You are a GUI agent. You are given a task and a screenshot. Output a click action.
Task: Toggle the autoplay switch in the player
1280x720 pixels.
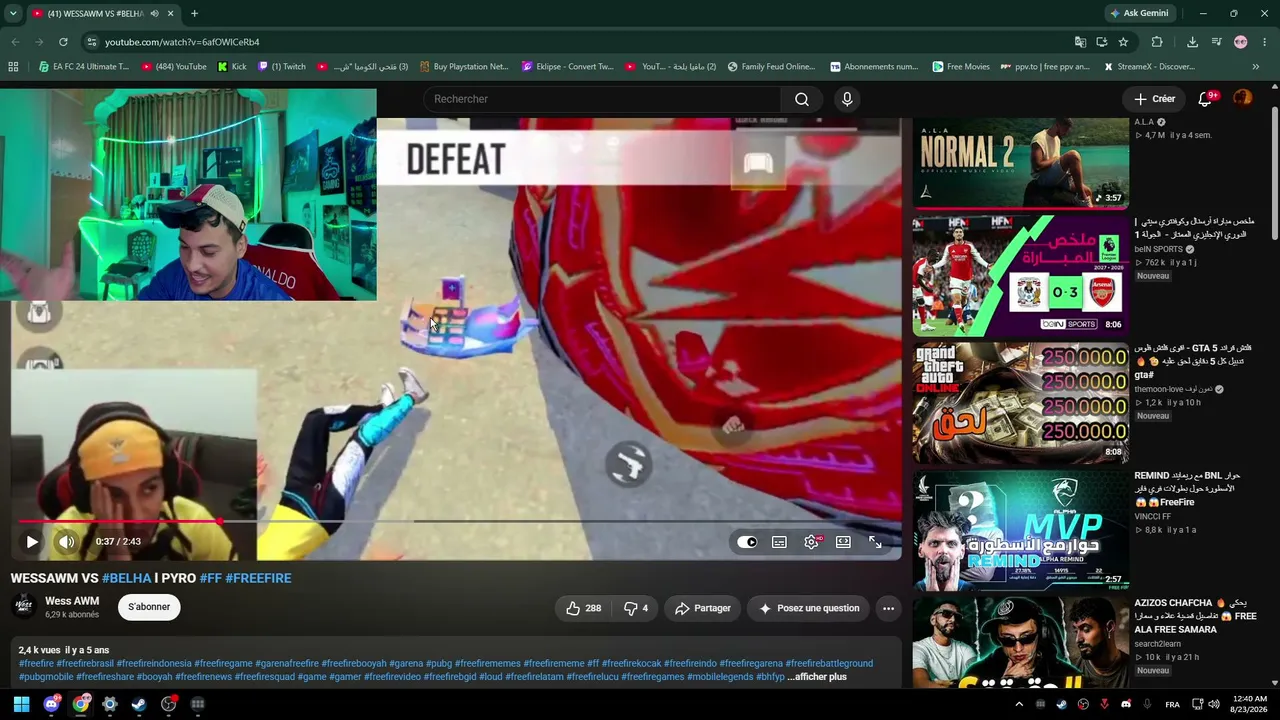click(747, 542)
